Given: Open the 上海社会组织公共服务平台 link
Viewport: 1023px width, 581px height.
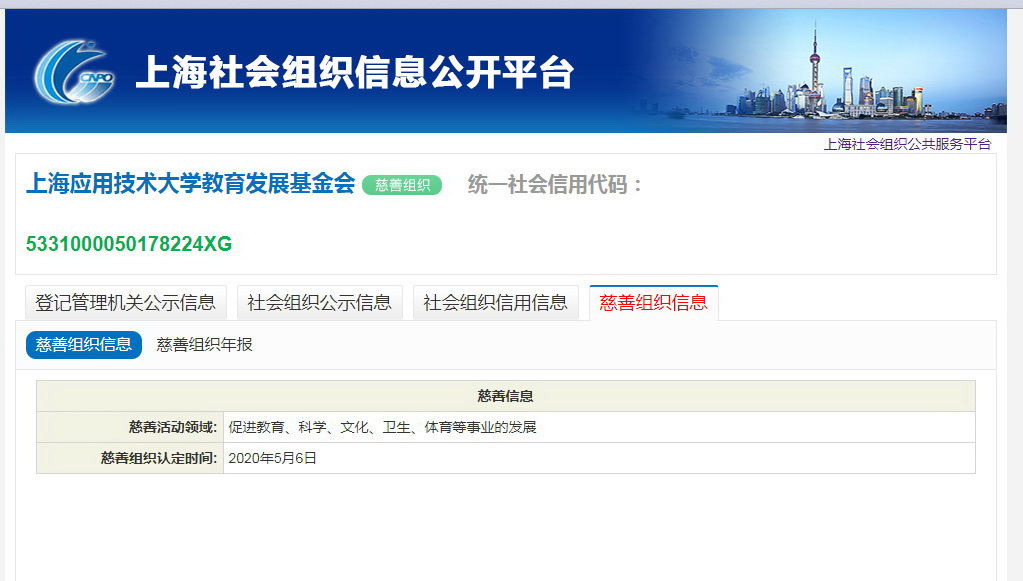Looking at the screenshot, I should click(908, 144).
